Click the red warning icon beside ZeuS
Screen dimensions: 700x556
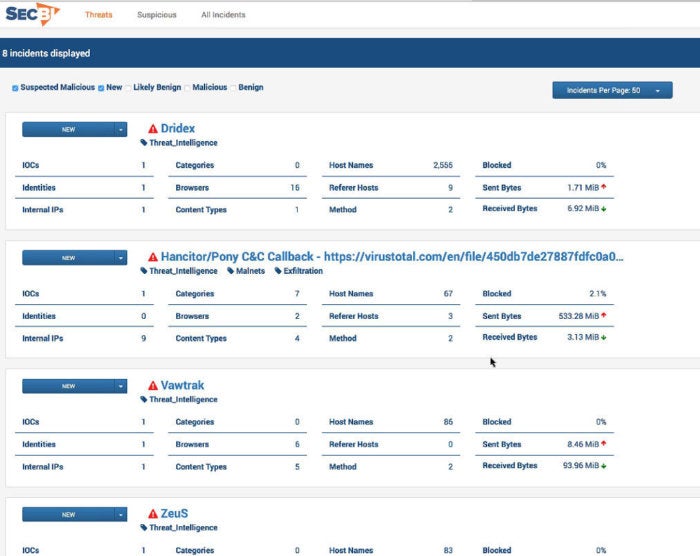coord(153,514)
